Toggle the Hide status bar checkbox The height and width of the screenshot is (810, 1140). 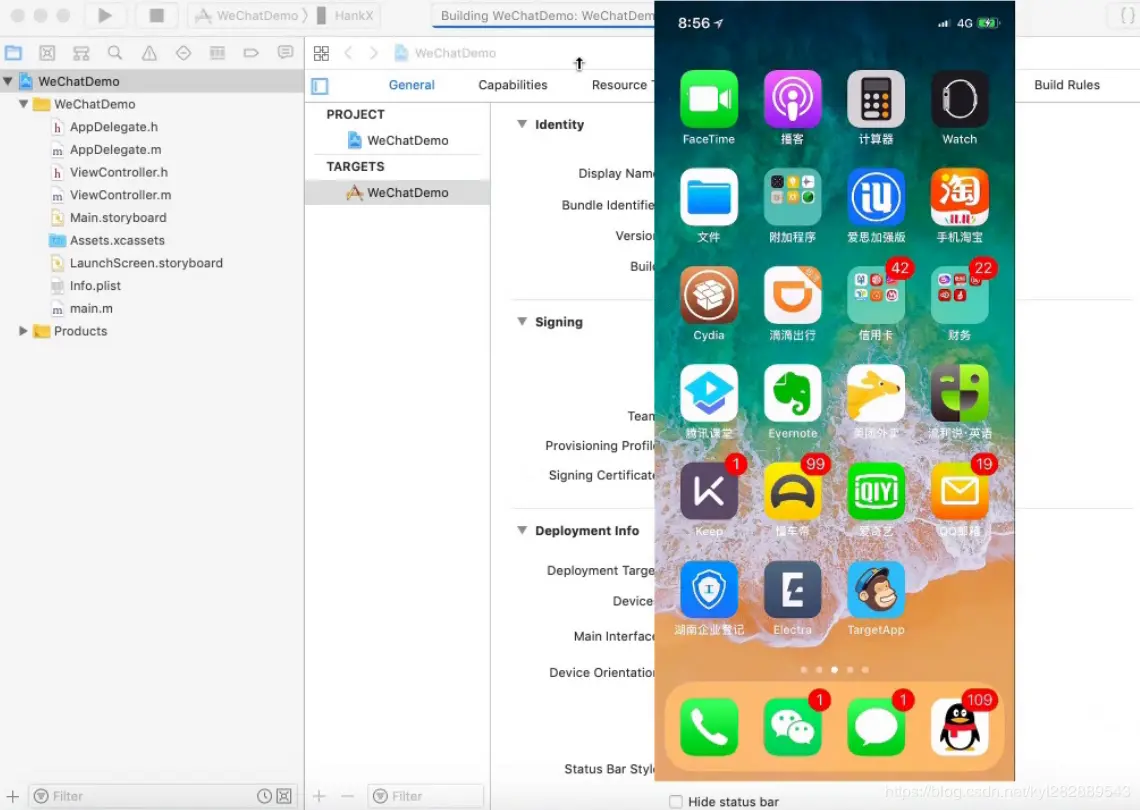click(x=675, y=801)
